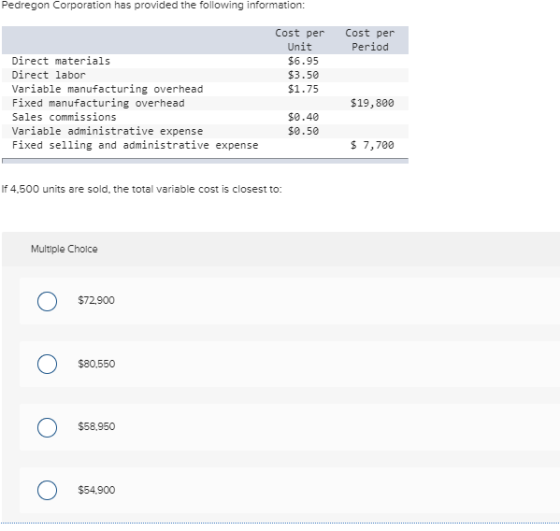
Task: Click the question text about 4,500 units
Action: coord(142,189)
